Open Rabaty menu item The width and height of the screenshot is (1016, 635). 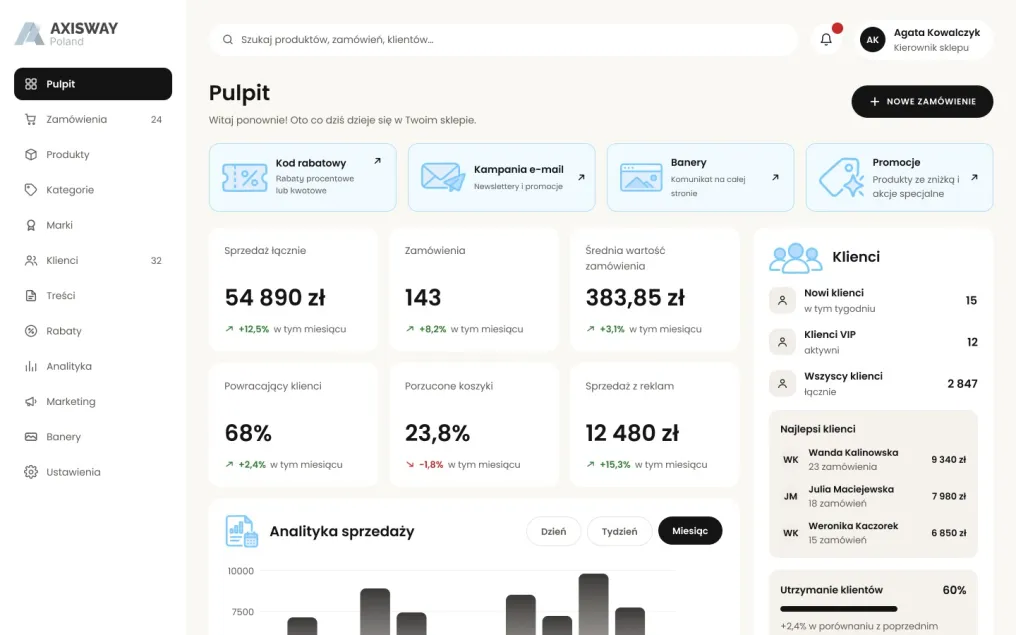click(93, 331)
